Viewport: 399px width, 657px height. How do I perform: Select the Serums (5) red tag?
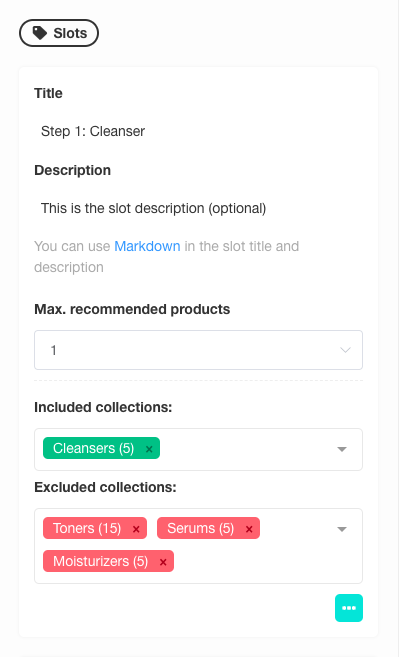[x=200, y=528]
